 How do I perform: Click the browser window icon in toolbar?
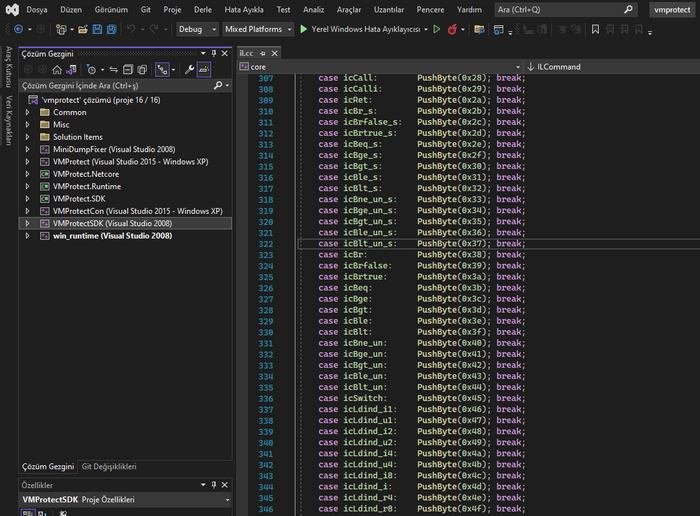click(x=499, y=29)
